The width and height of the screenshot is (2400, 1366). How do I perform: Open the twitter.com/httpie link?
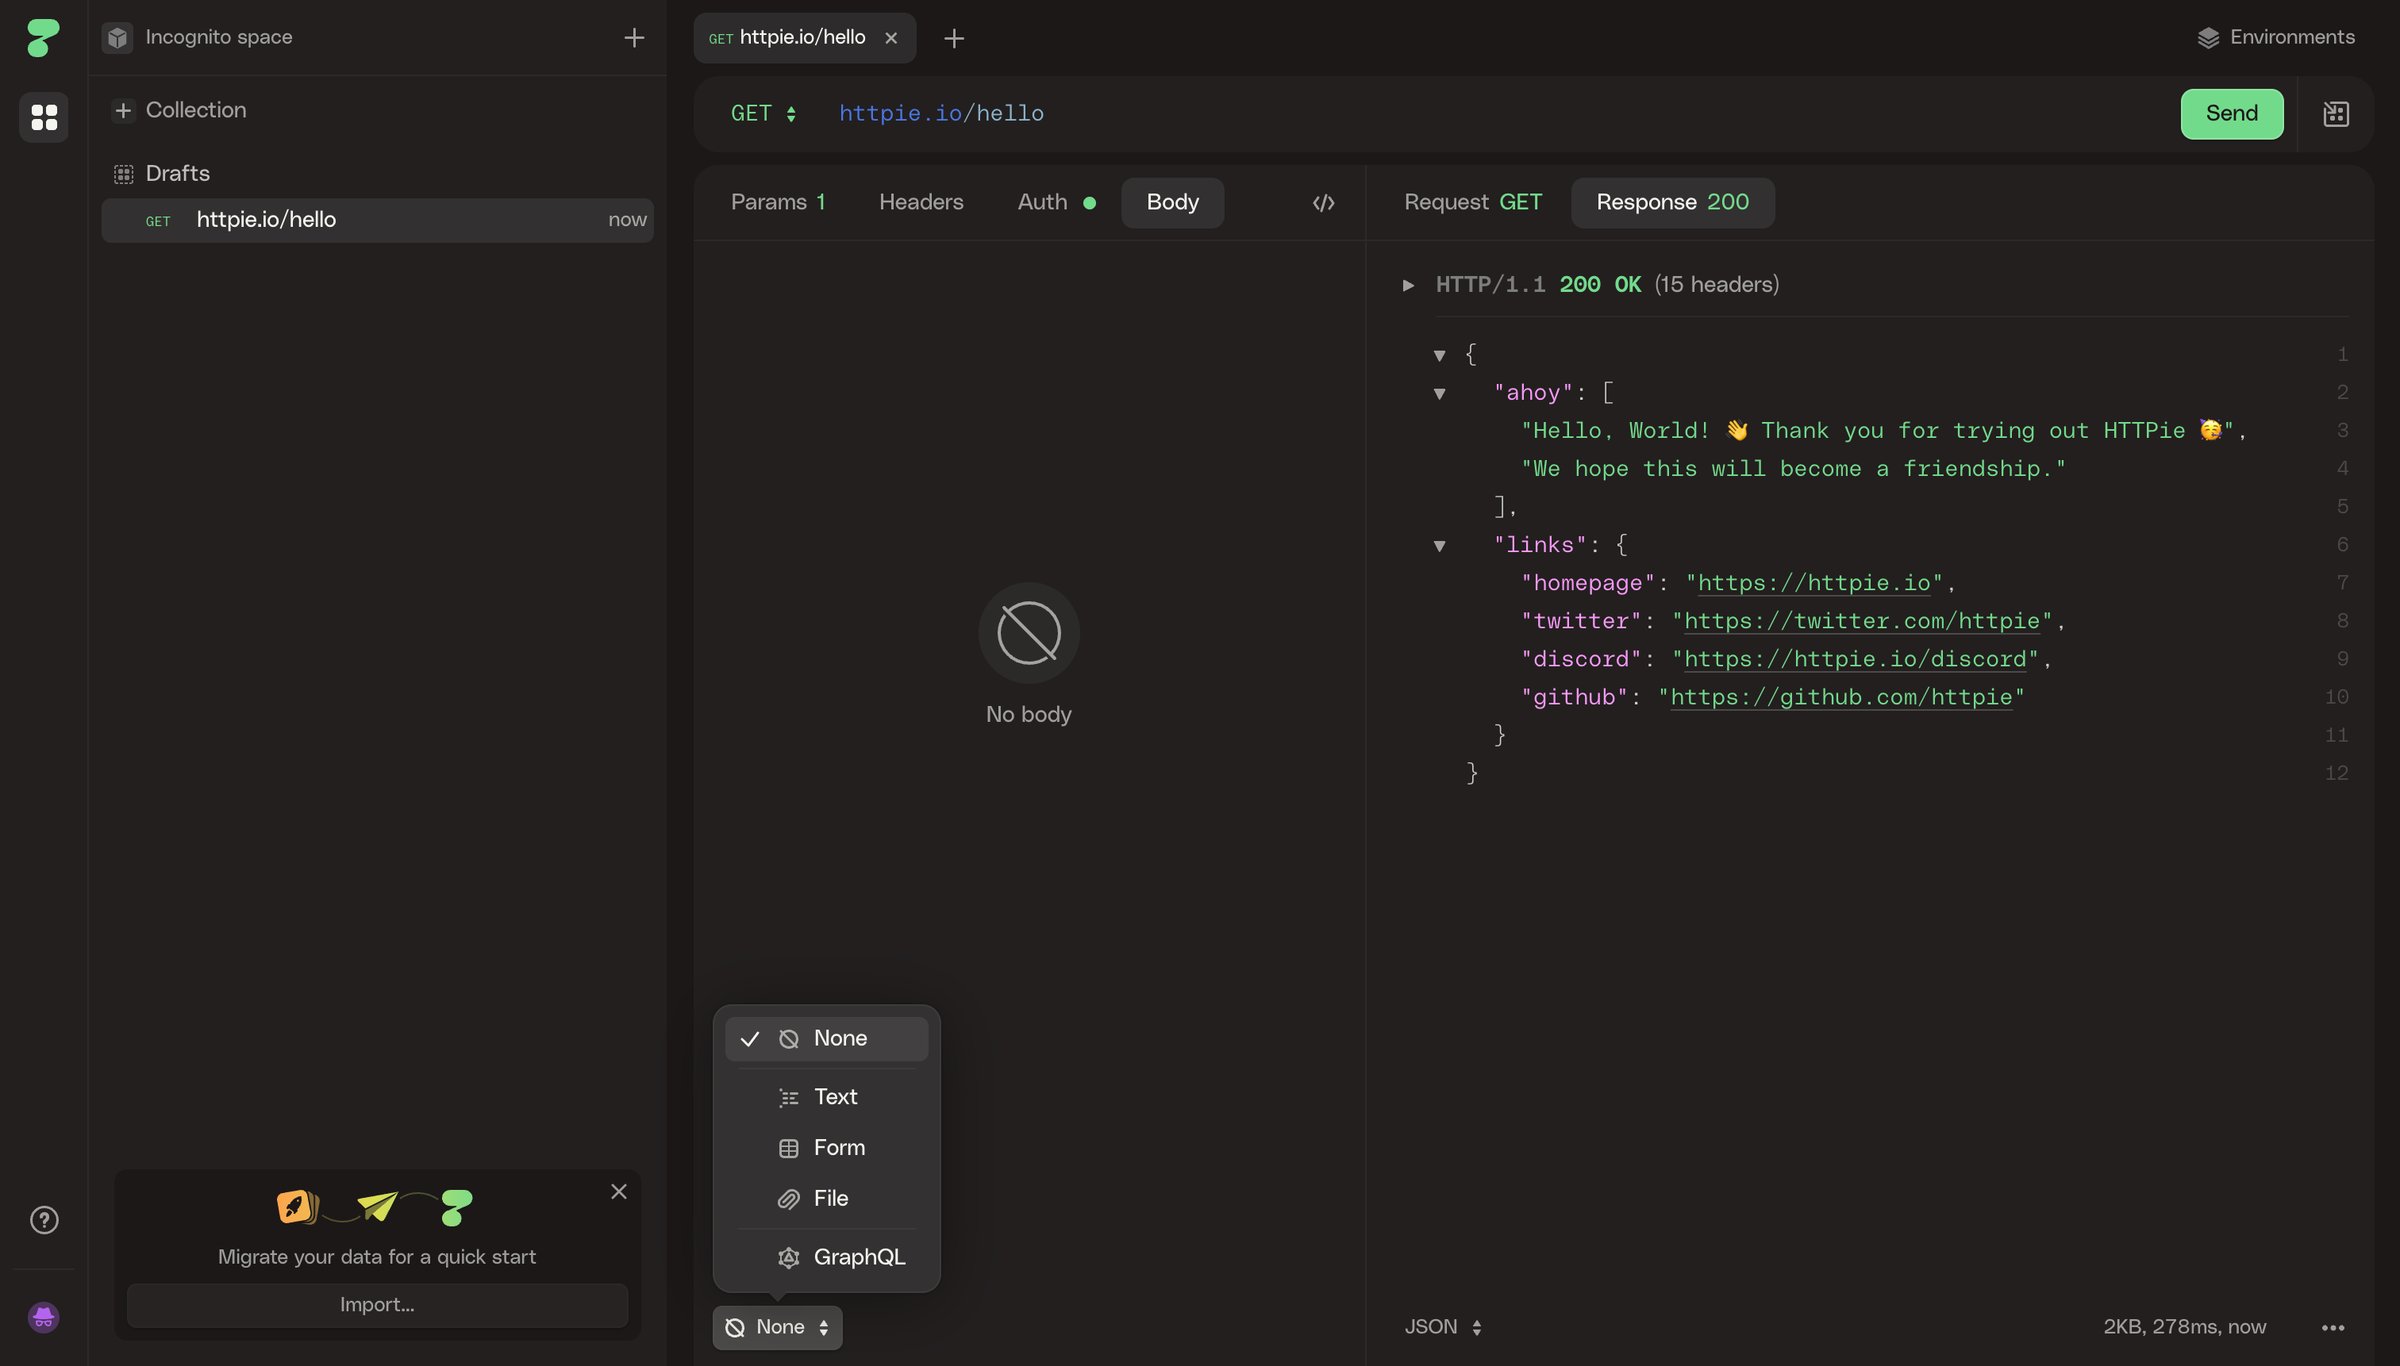point(1861,621)
